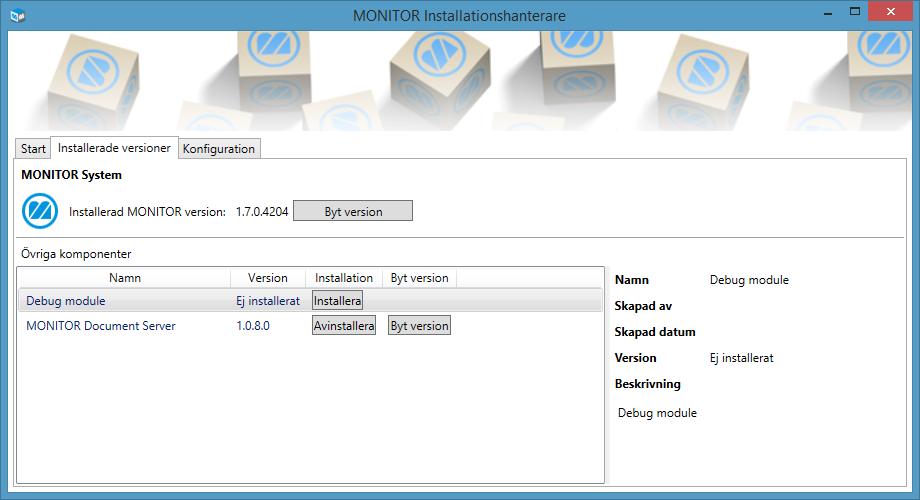Maximize the MONITOR Installationshanterare window

855,12
